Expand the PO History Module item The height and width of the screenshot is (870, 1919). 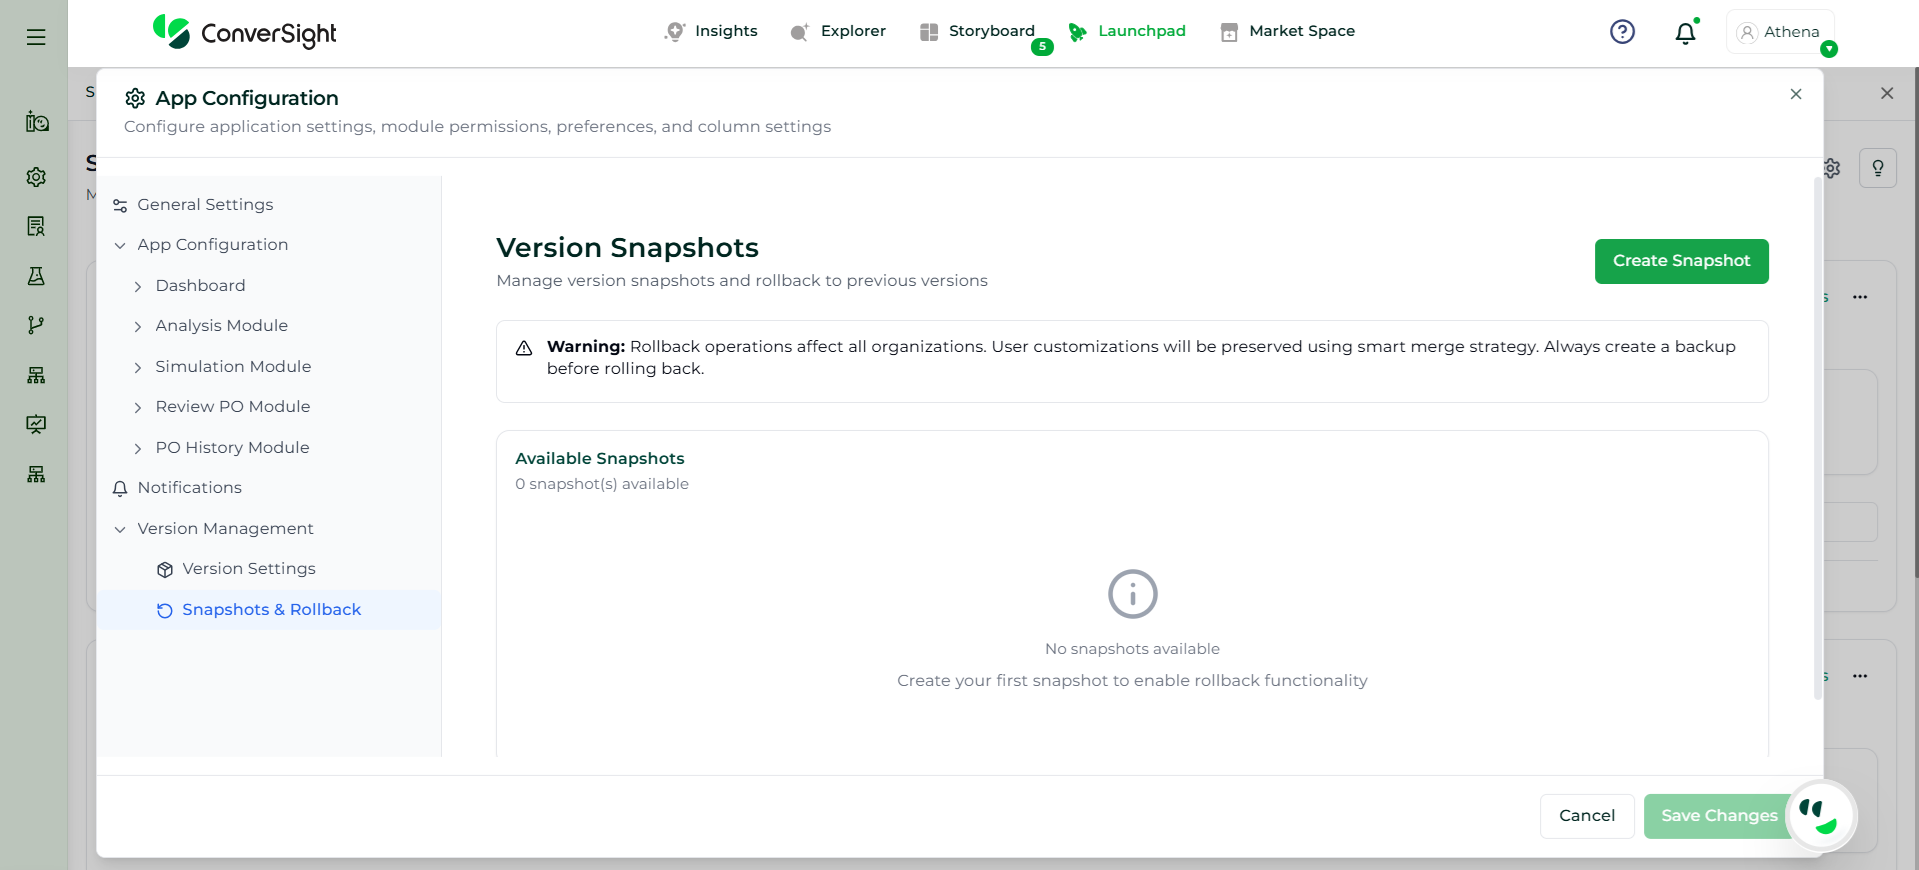pos(138,449)
